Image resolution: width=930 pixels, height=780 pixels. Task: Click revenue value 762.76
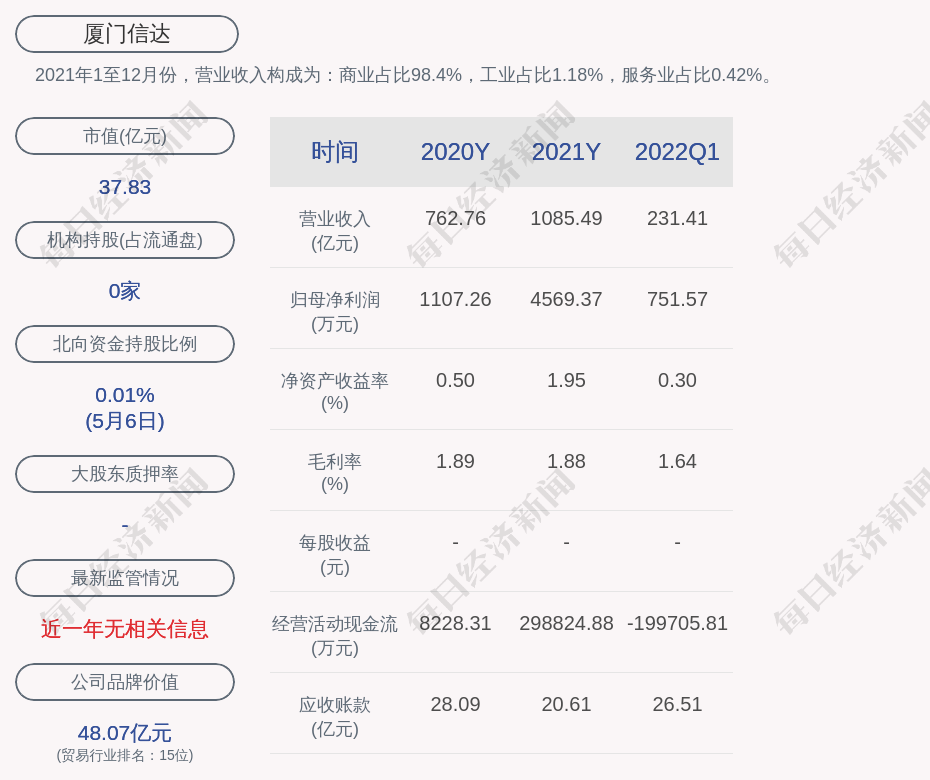pos(455,218)
